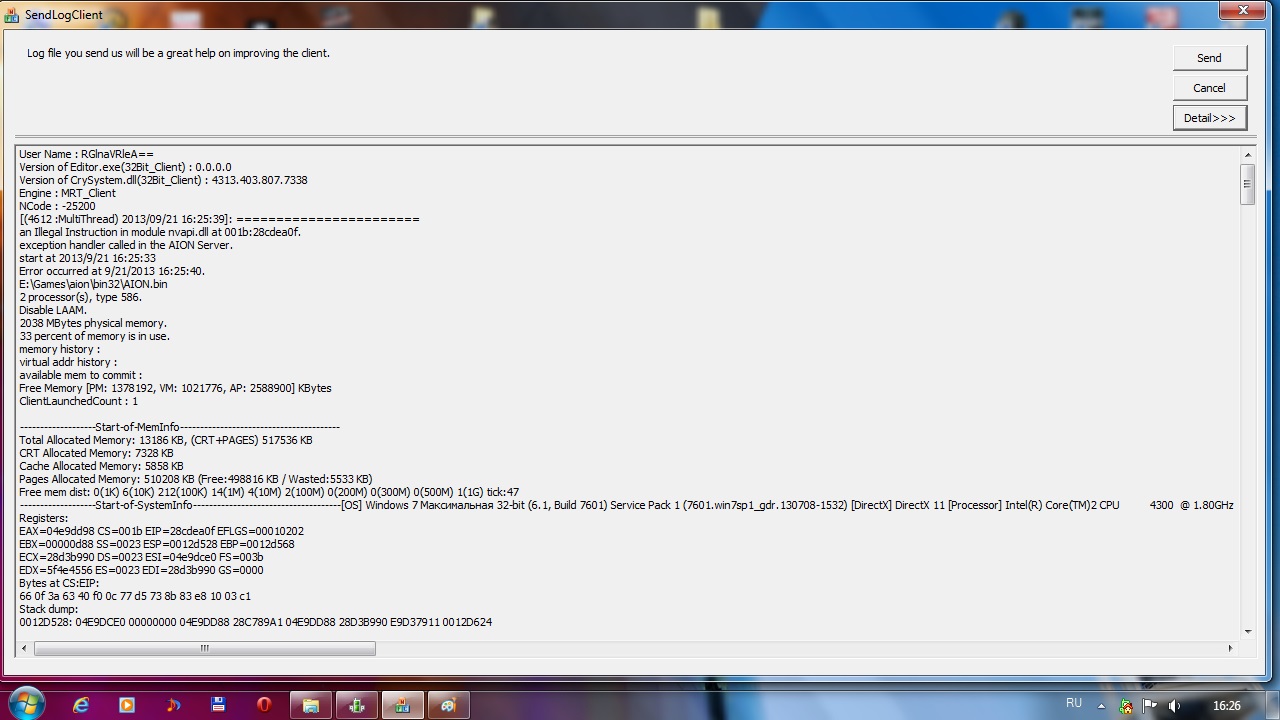Click the house tray icon
Screen dimensions: 1280x720
(x=1126, y=706)
